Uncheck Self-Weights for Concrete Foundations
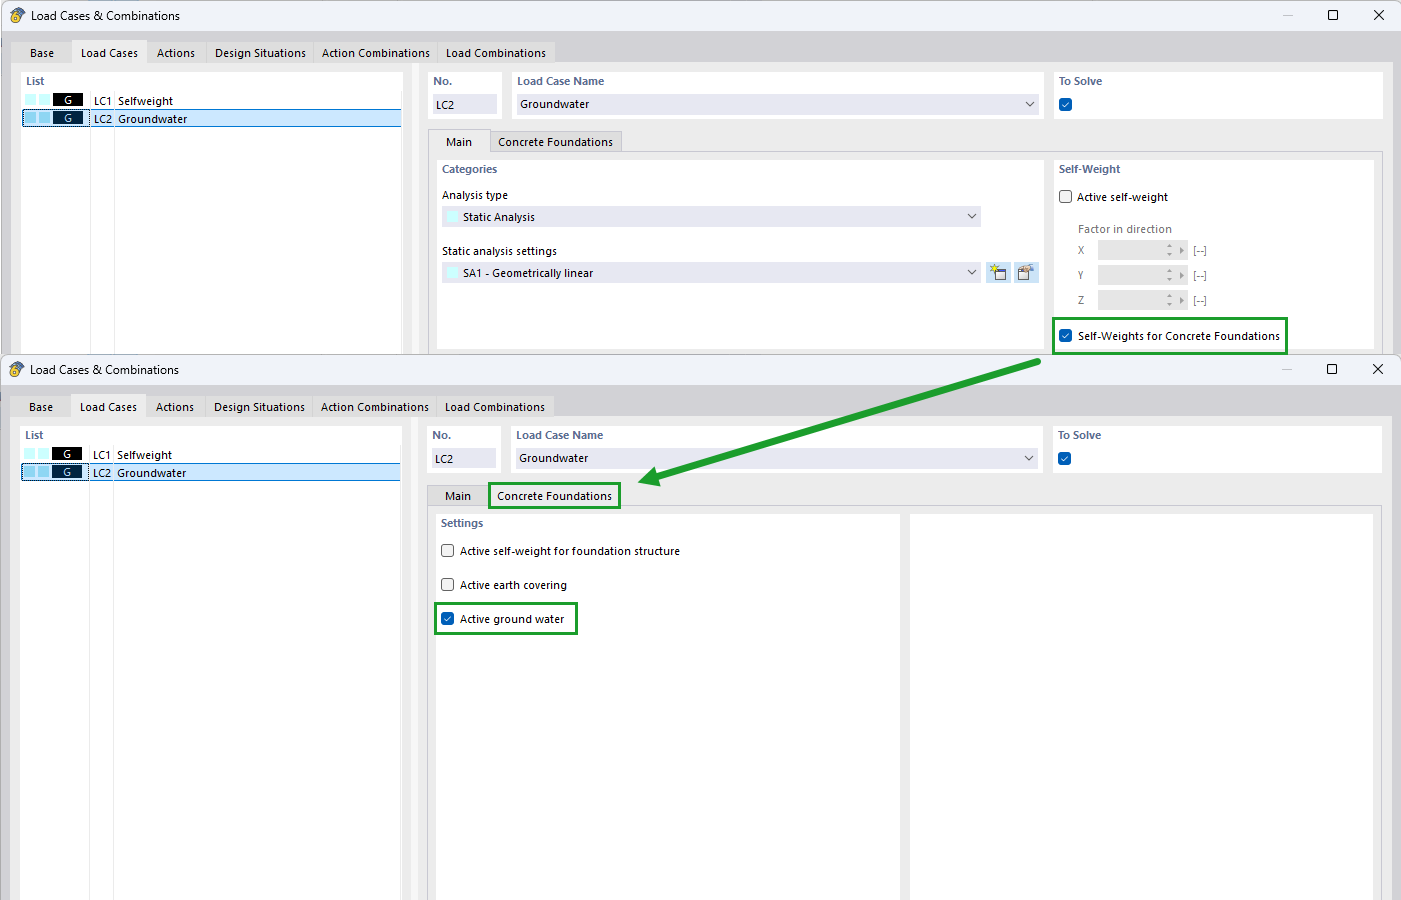1401x900 pixels. tap(1066, 336)
